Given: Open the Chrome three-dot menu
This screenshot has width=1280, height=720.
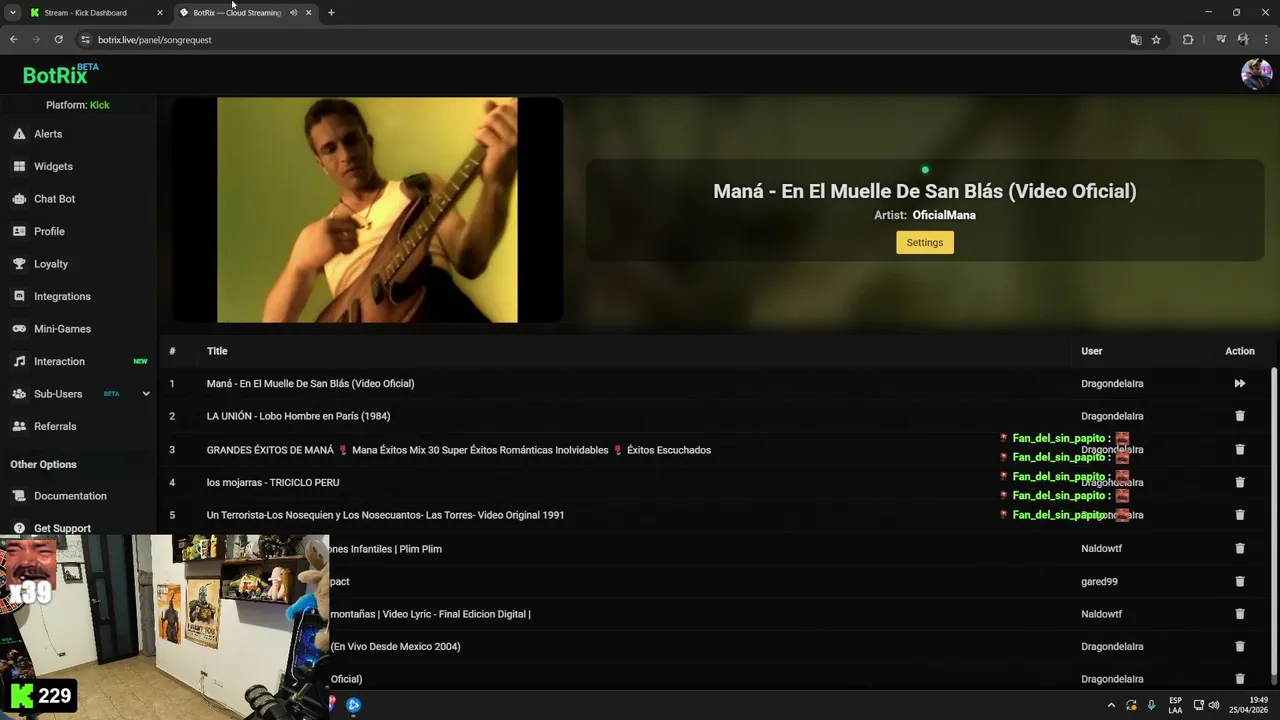Looking at the screenshot, I should point(1267,40).
